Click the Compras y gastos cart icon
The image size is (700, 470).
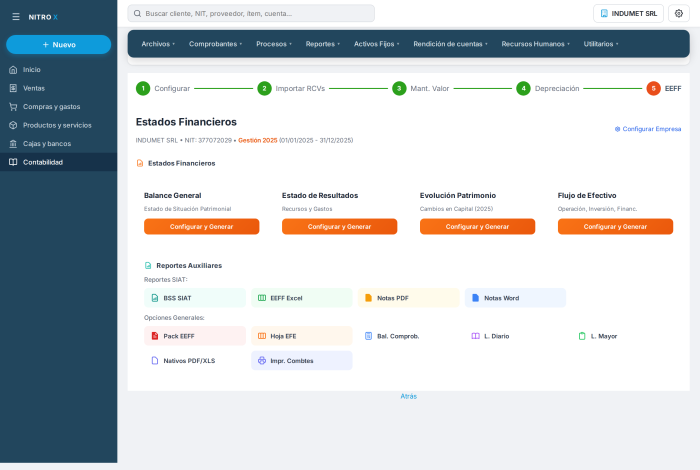point(13,107)
